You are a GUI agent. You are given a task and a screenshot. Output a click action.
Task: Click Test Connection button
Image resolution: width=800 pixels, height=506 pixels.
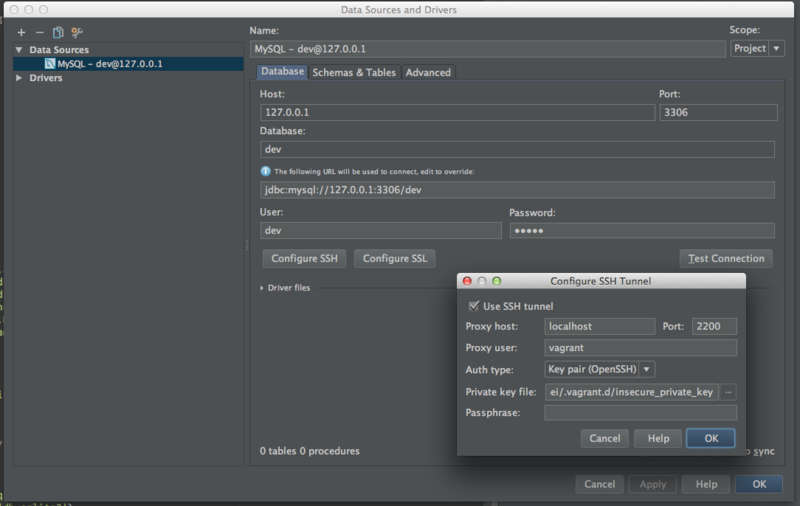[726, 259]
